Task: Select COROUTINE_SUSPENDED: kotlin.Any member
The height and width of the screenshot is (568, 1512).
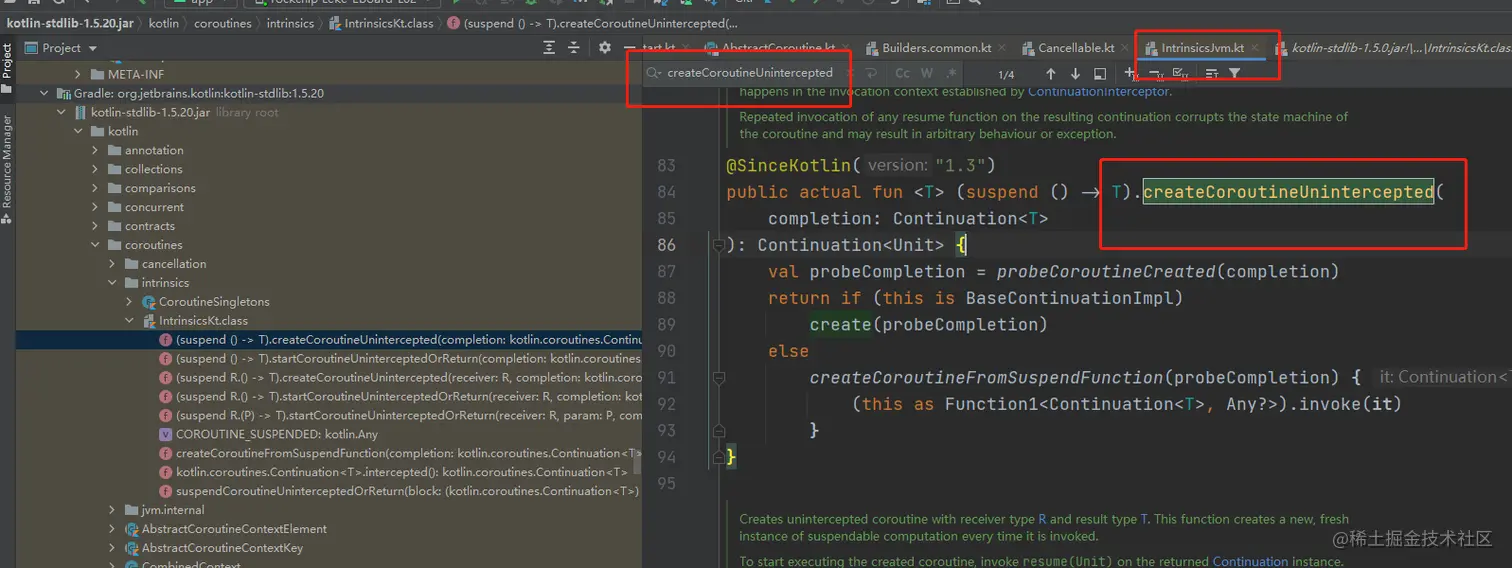Action: (x=268, y=434)
